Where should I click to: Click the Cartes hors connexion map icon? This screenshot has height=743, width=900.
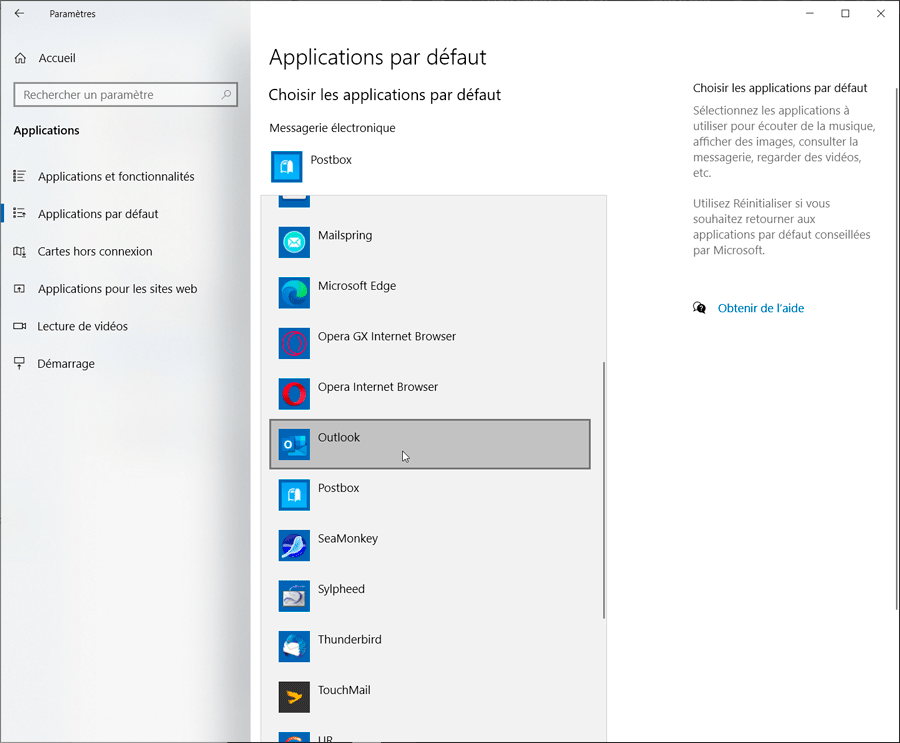coord(19,251)
